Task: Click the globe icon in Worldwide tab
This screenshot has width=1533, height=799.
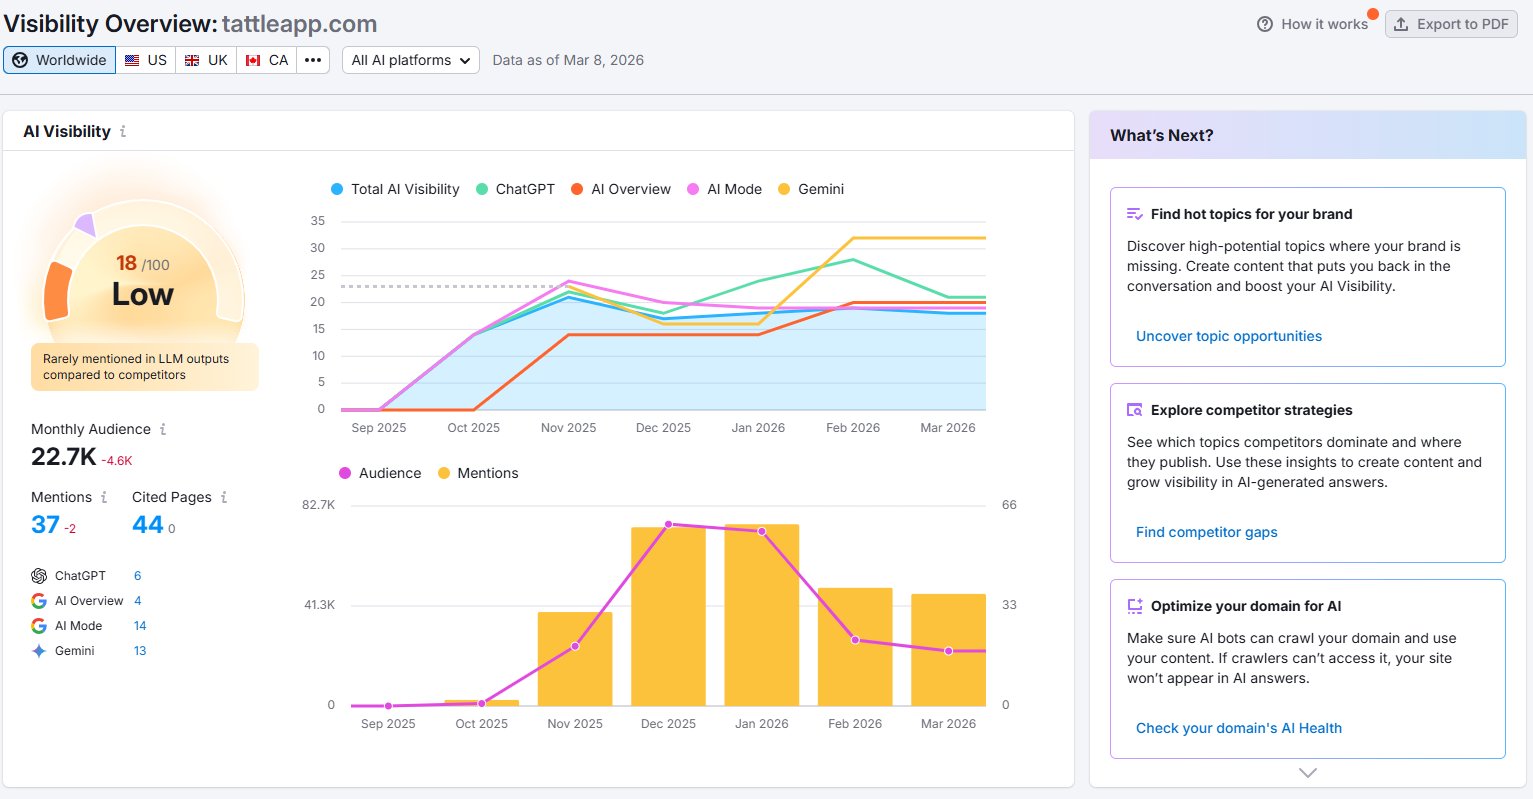Action: pos(20,60)
